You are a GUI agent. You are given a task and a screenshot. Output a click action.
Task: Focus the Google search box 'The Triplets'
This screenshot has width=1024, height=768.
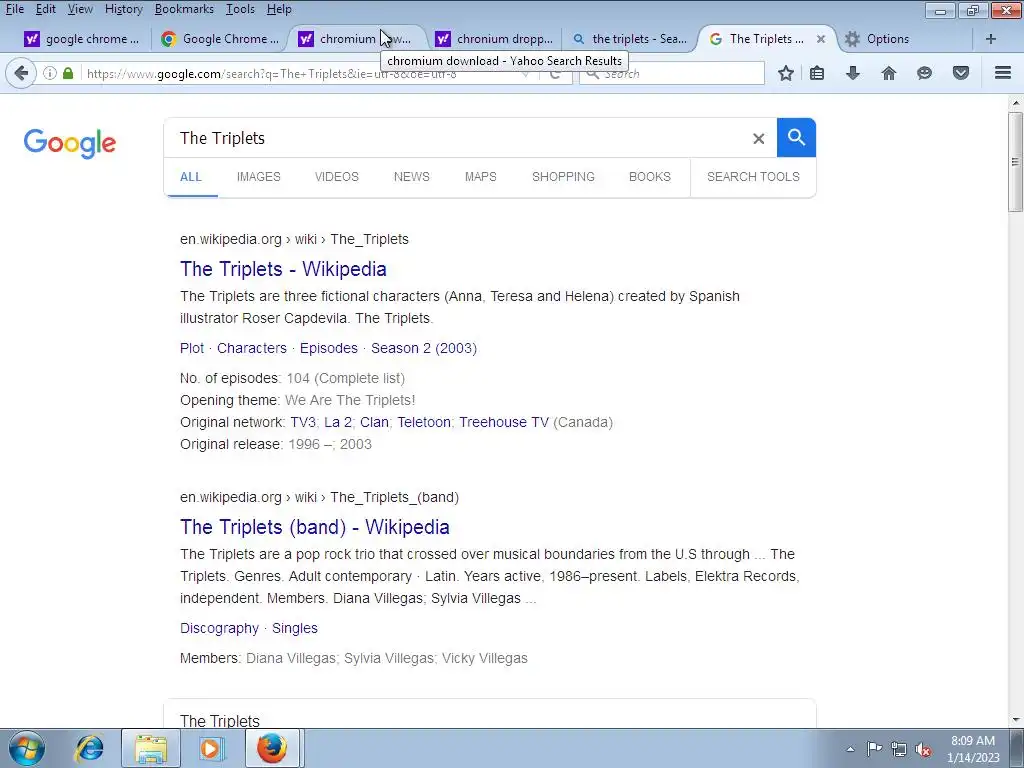tap(457, 138)
